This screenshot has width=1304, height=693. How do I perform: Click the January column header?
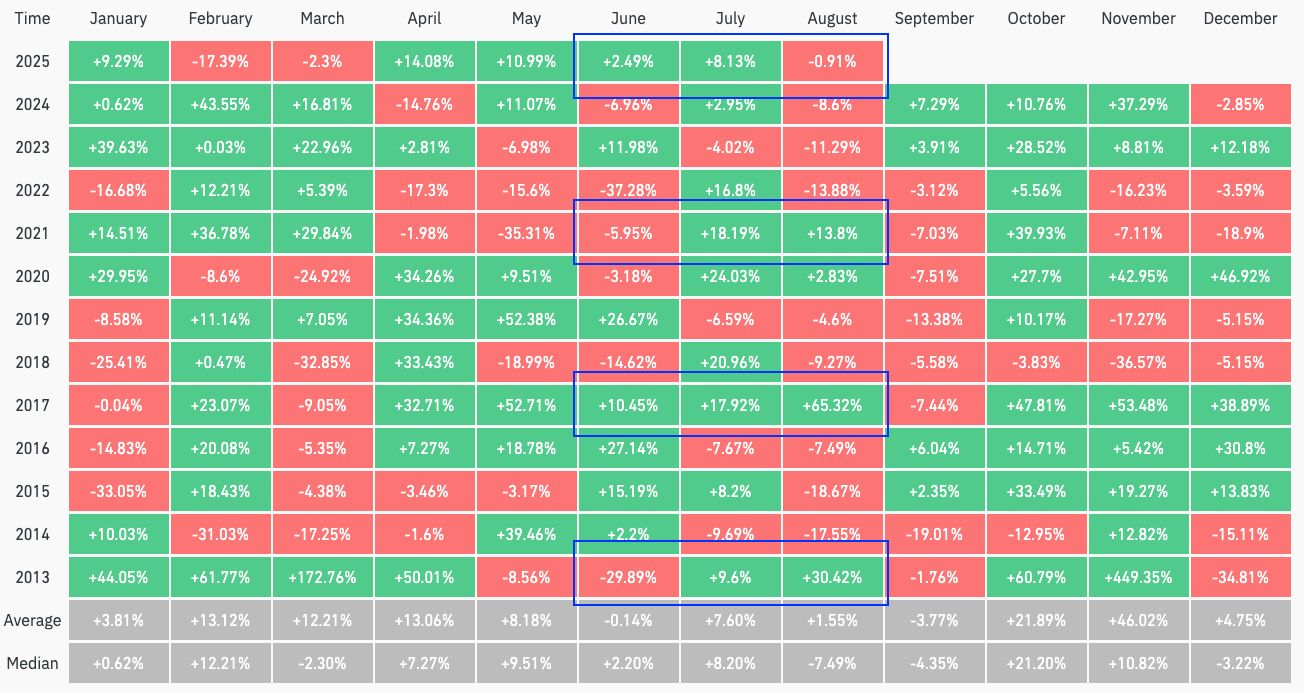pyautogui.click(x=118, y=18)
